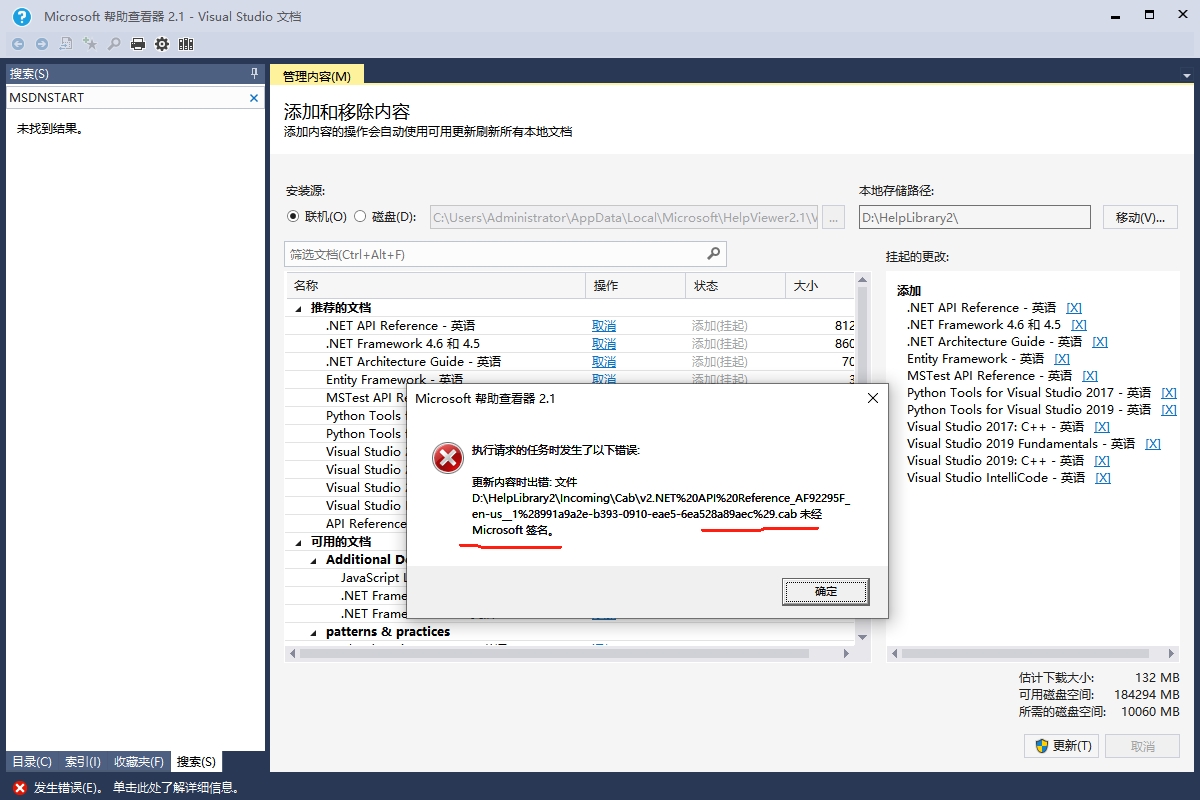
Task: Switch to the 索引(I) tab
Action: point(83,762)
